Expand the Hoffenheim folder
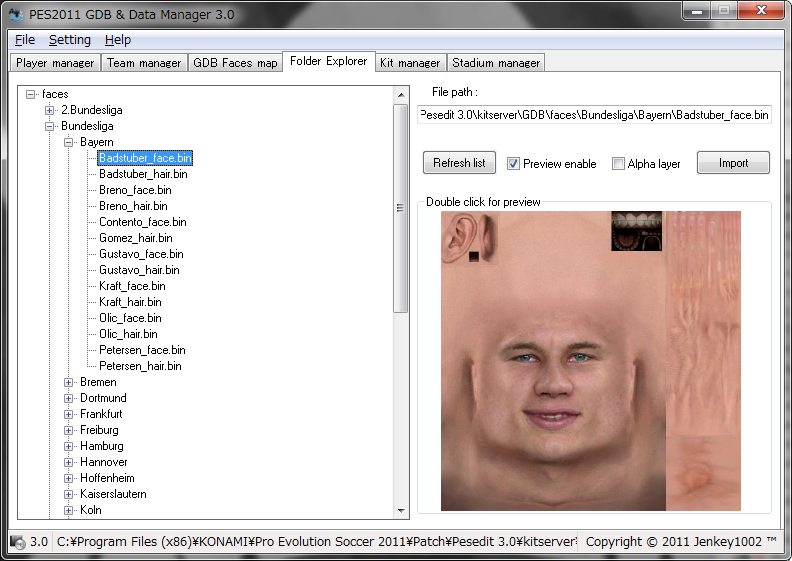The width and height of the screenshot is (792, 561). point(69,479)
